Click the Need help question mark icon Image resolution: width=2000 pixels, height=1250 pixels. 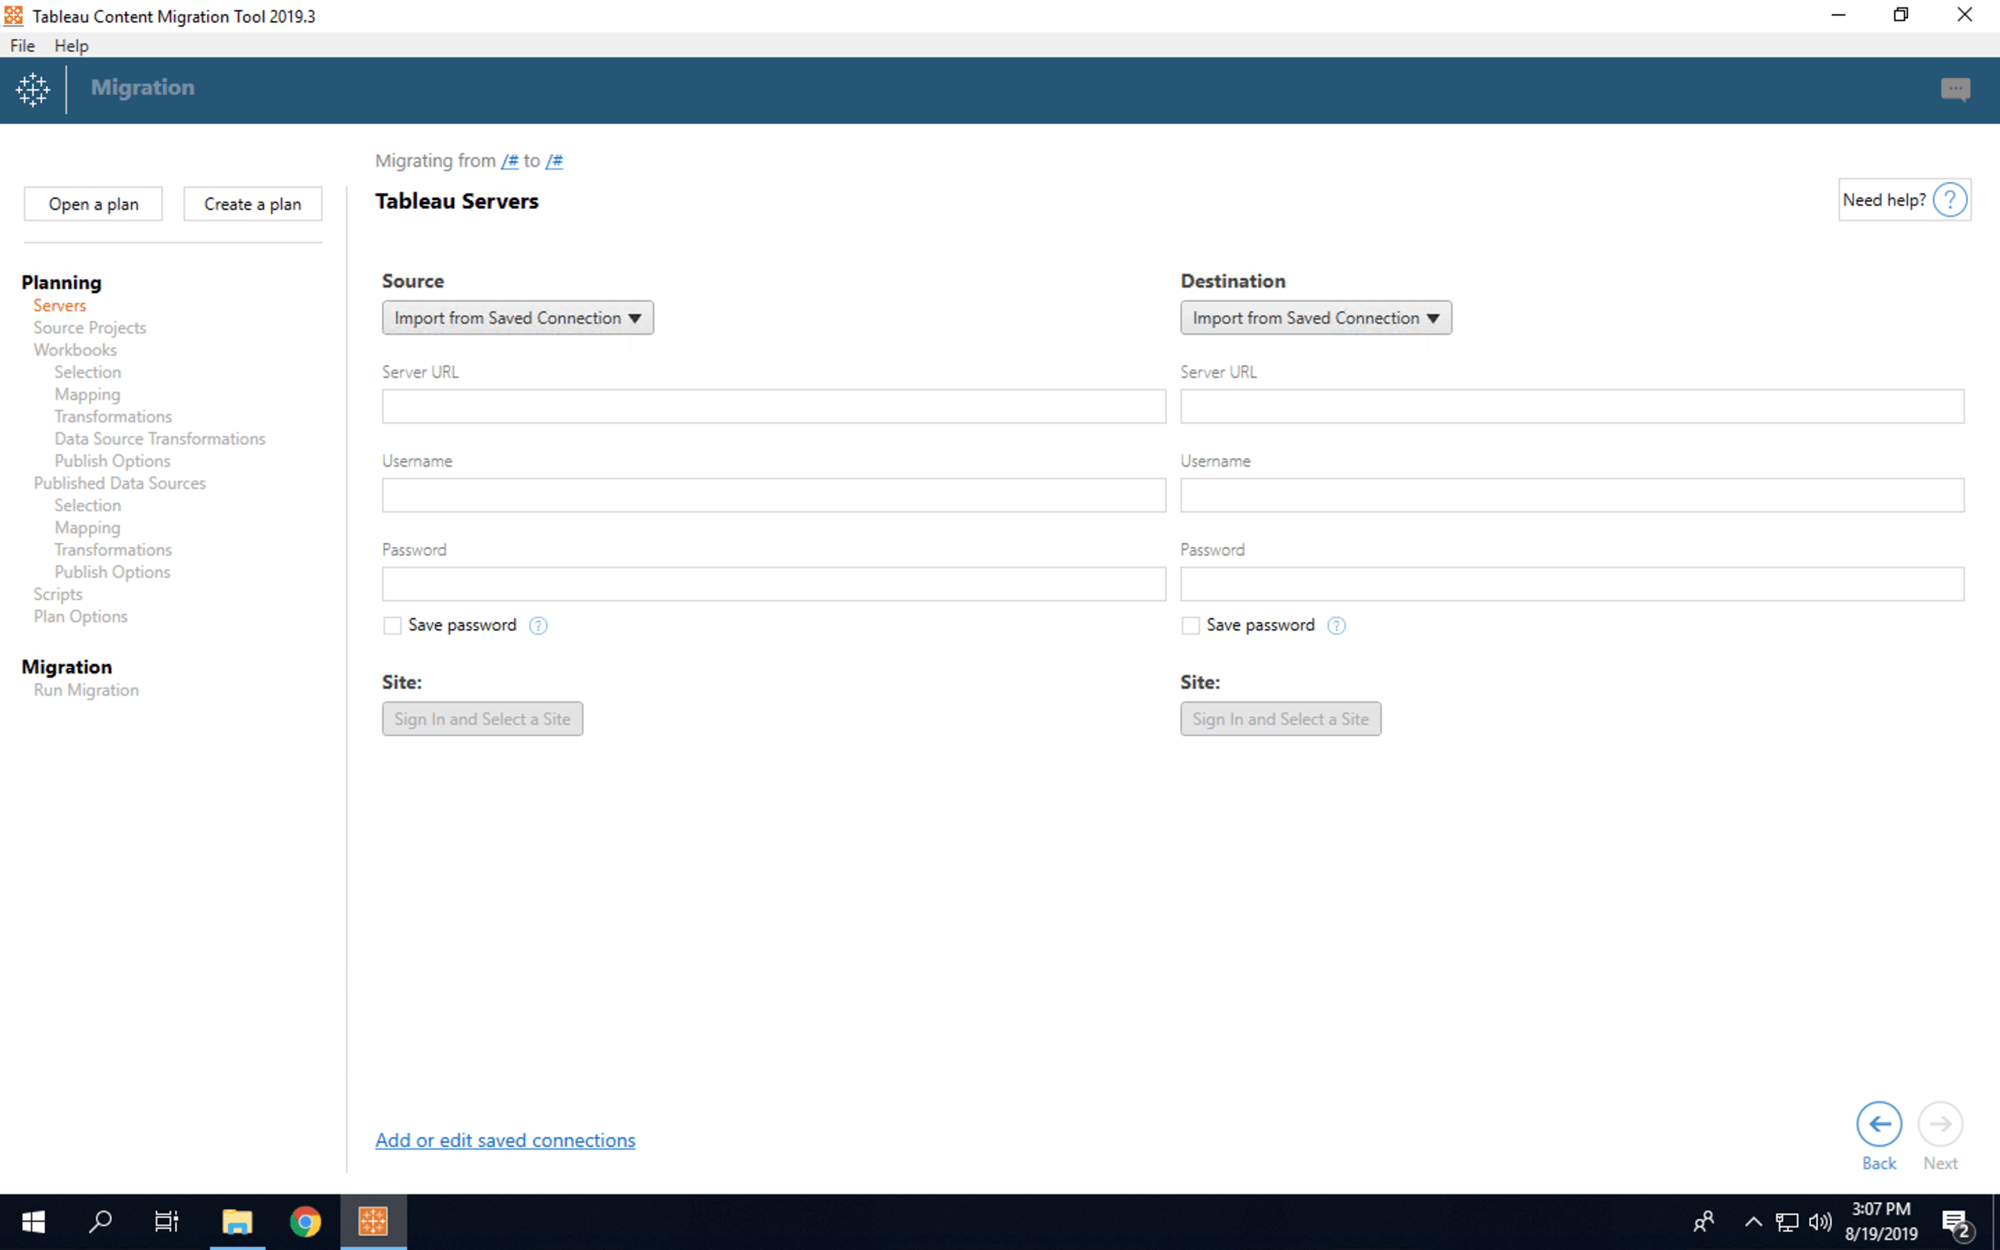coord(1949,200)
